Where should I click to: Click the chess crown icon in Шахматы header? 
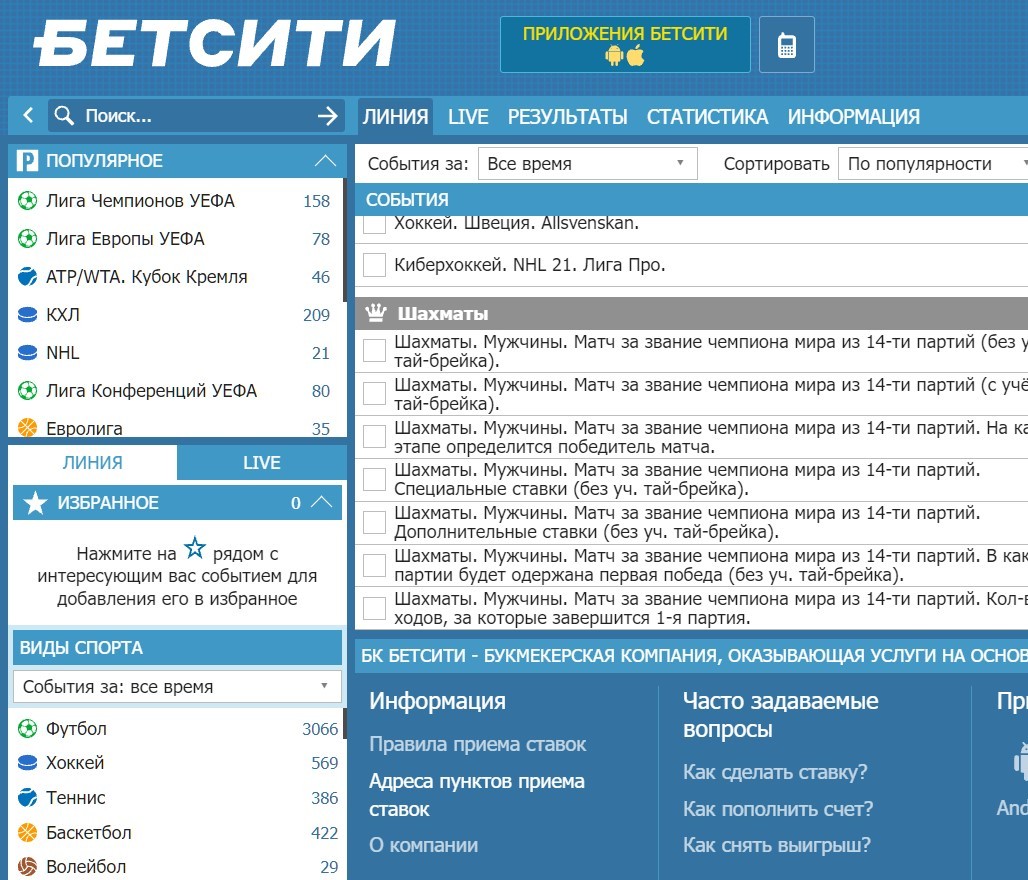376,313
